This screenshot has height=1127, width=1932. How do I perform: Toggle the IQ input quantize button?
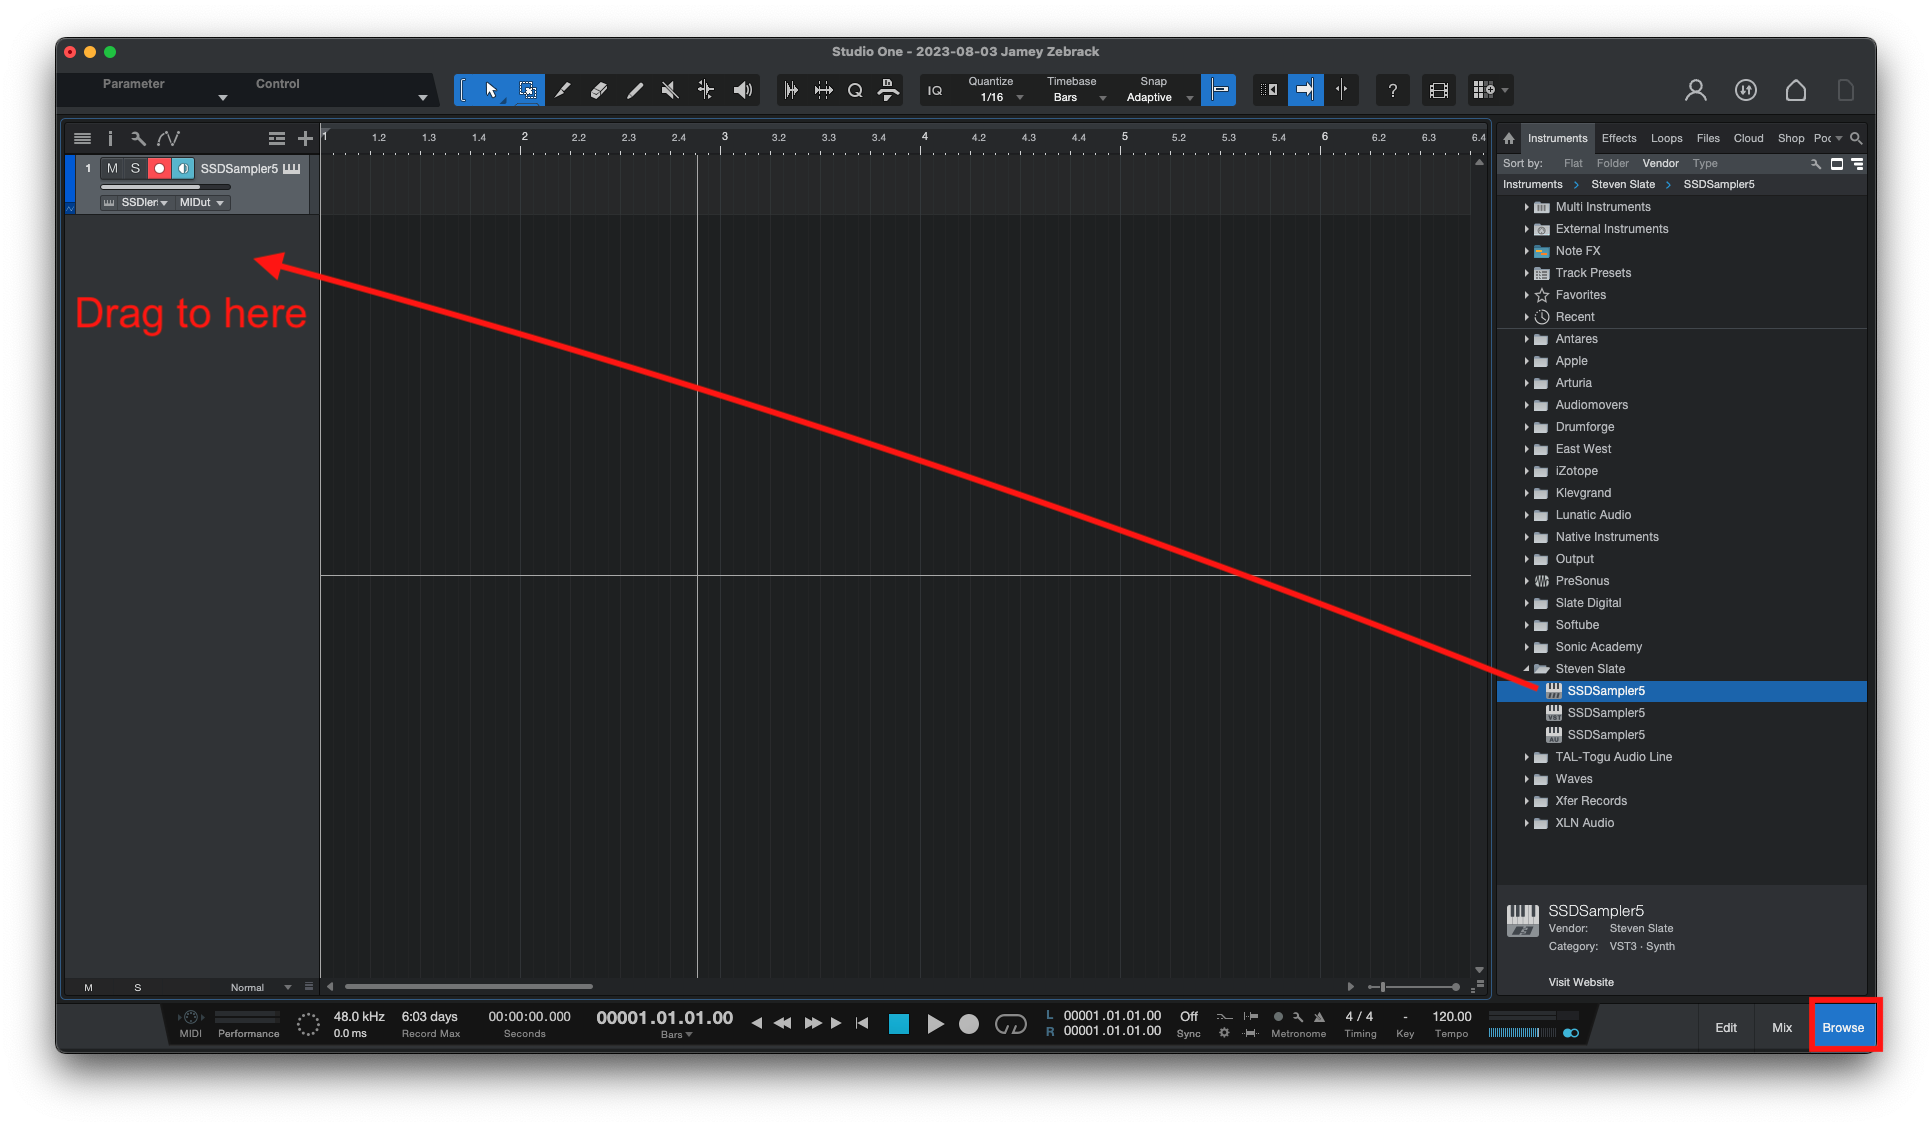935,90
